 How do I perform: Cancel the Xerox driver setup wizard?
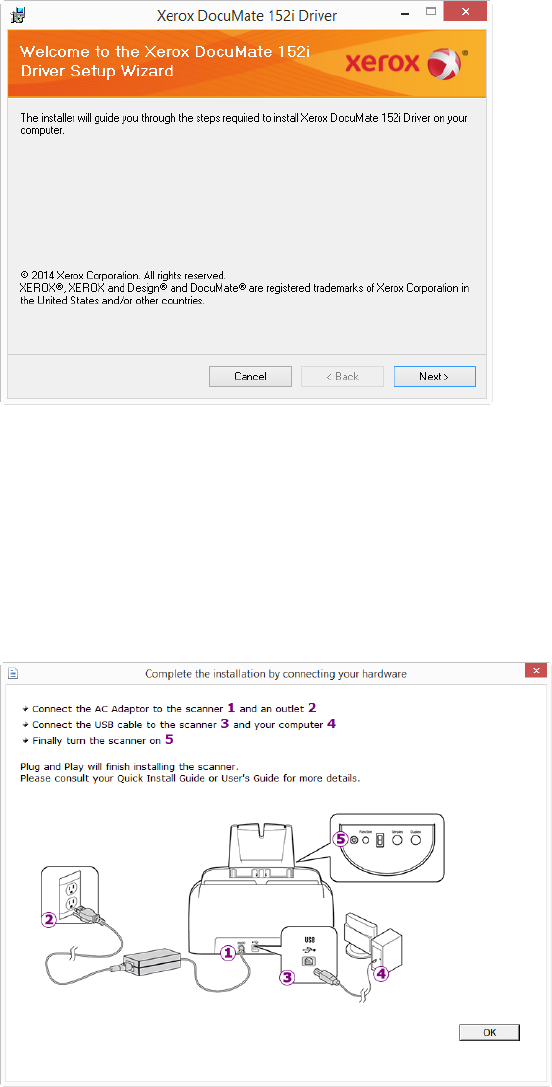click(x=250, y=376)
